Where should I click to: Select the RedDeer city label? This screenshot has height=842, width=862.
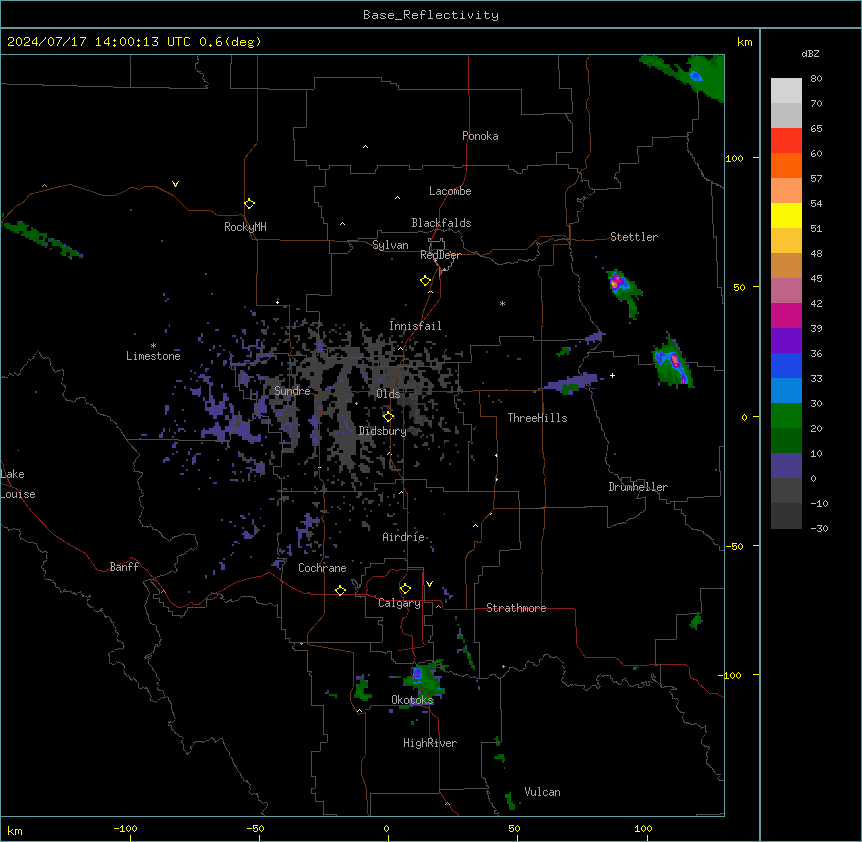[x=440, y=255]
